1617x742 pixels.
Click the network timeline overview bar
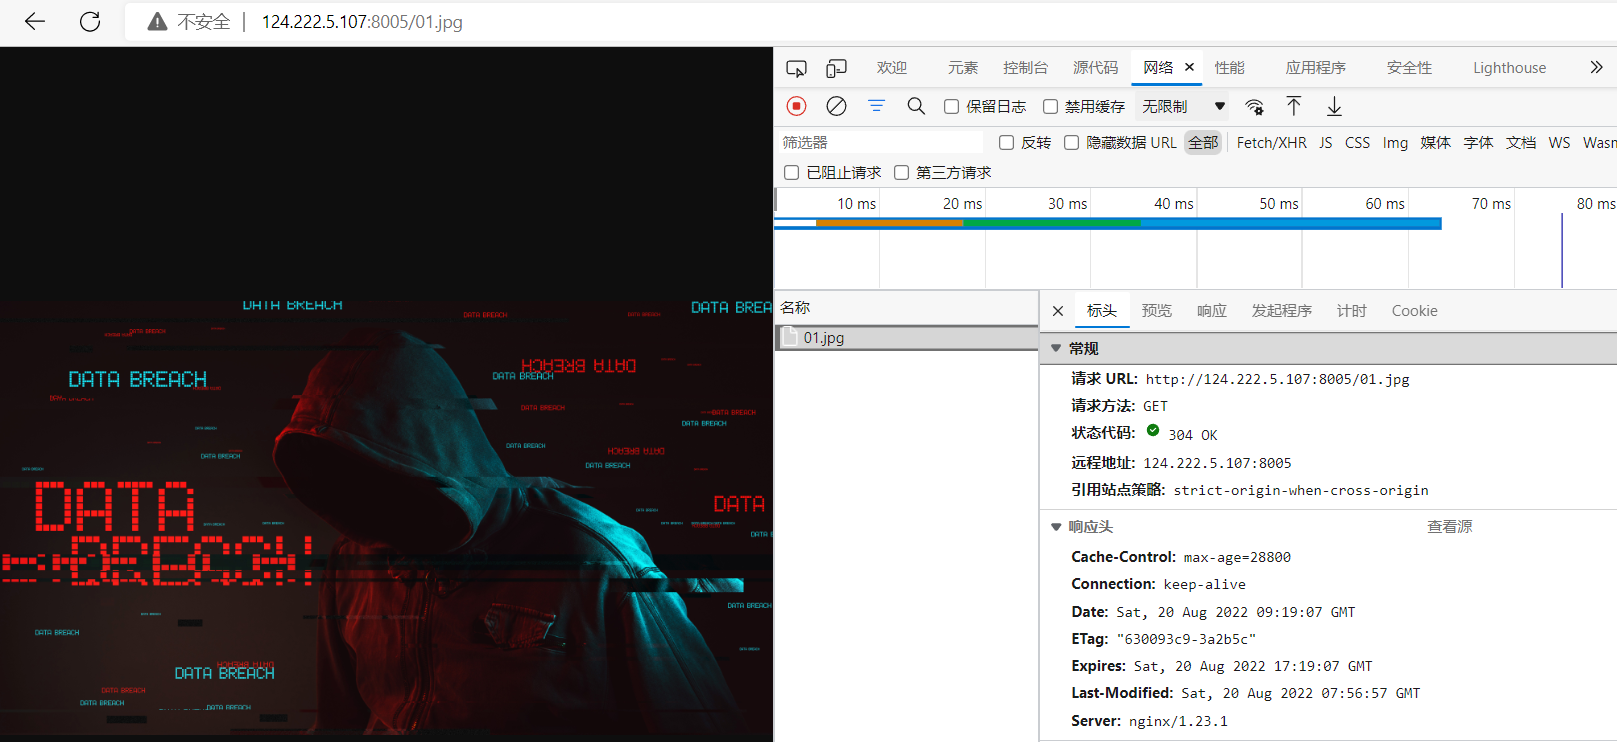point(1108,223)
